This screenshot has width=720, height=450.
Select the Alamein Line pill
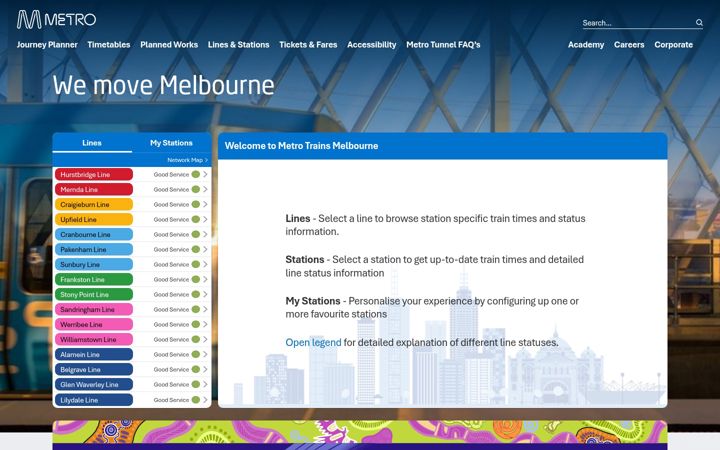[94, 354]
